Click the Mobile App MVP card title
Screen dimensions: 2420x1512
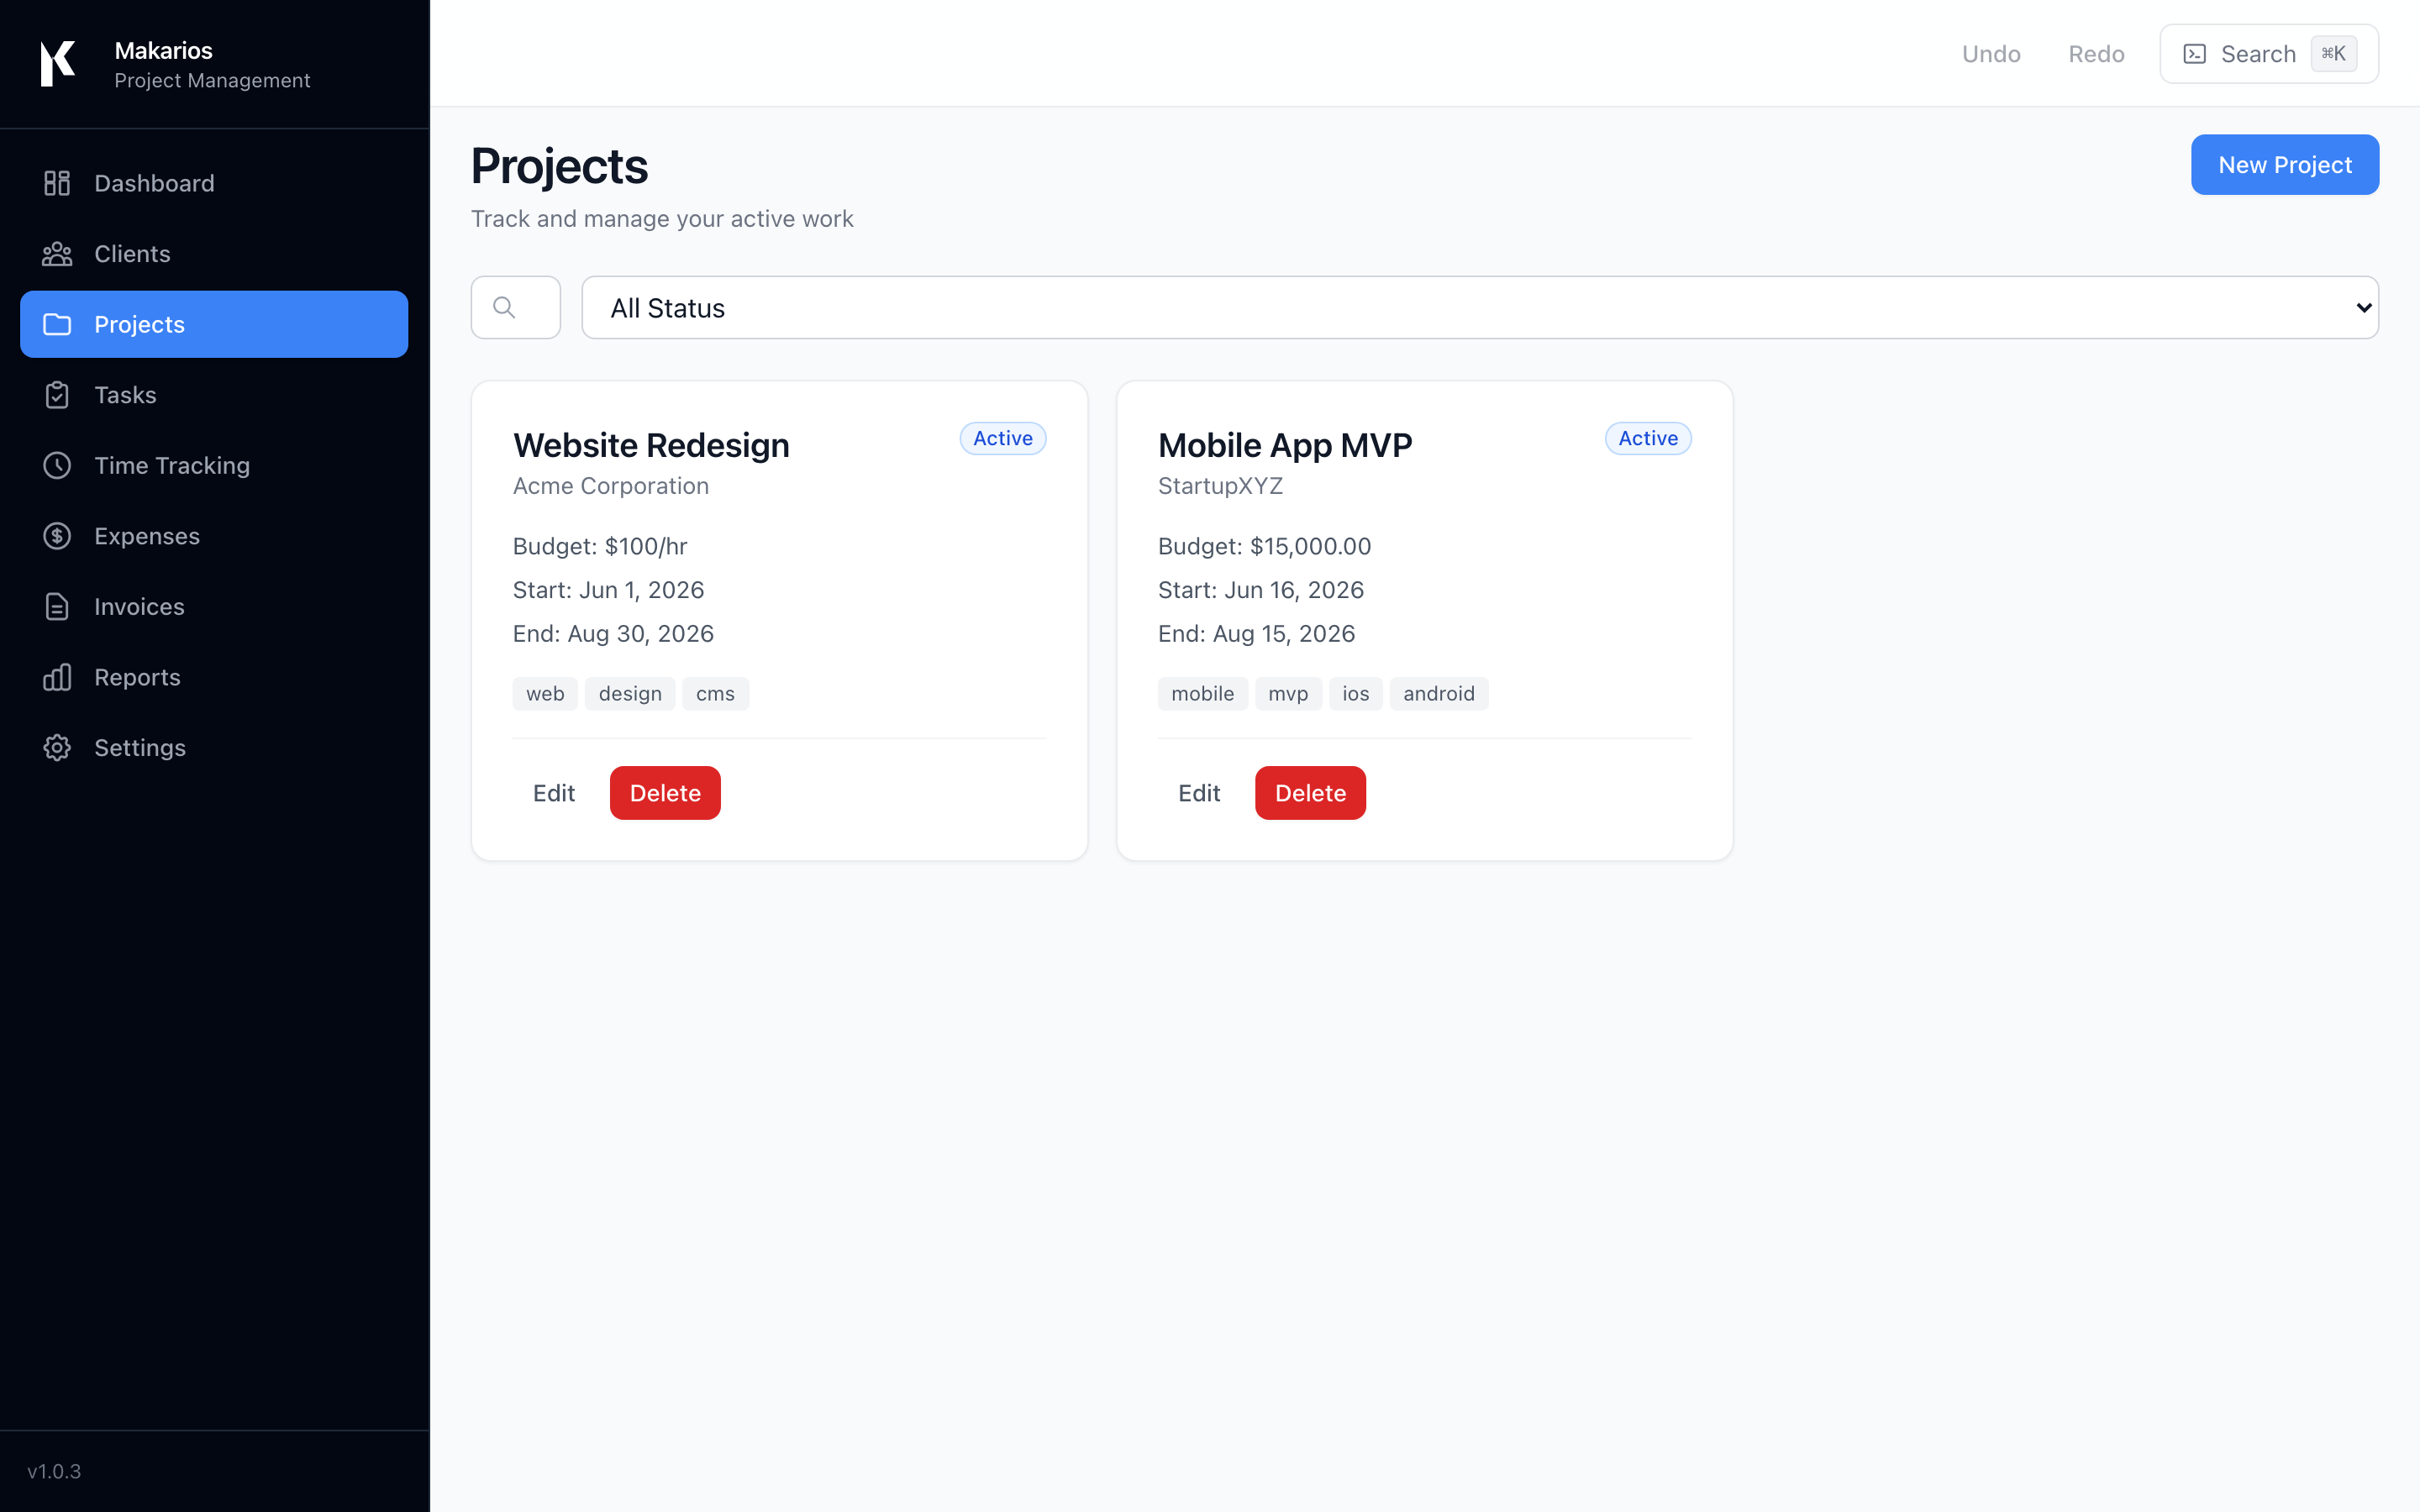pos(1285,445)
